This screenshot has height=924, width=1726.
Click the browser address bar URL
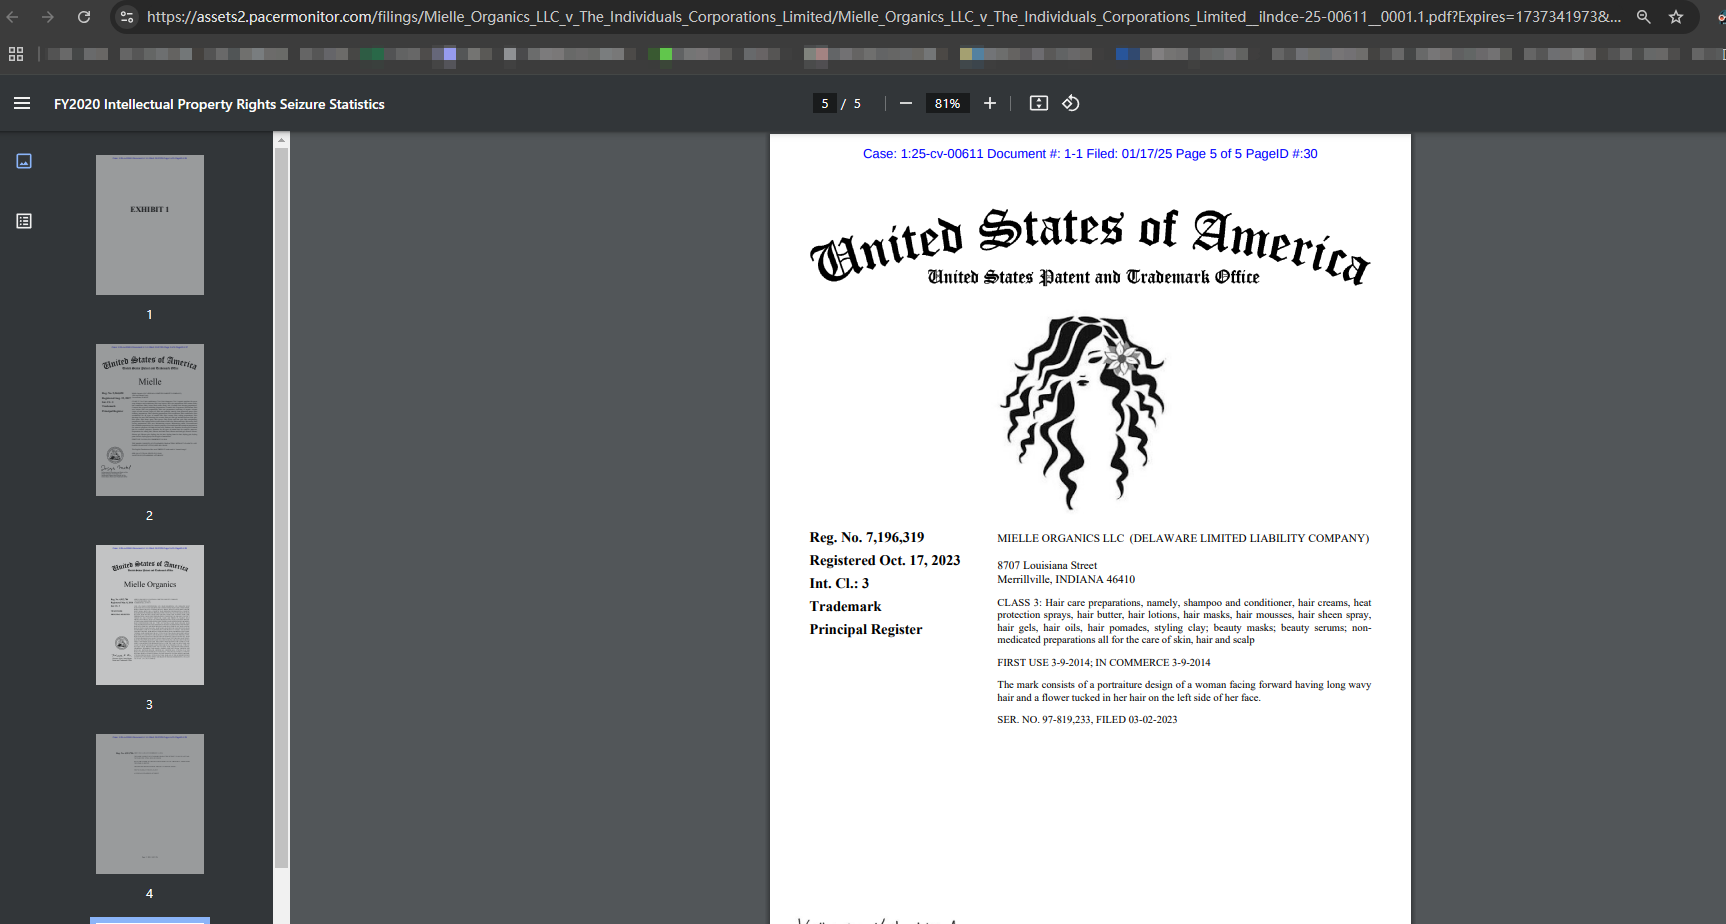(x=880, y=17)
